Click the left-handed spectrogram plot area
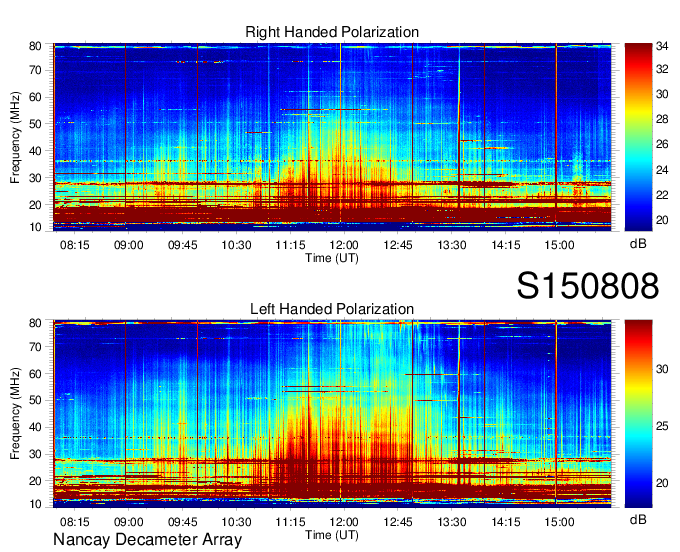 pyautogui.click(x=332, y=414)
